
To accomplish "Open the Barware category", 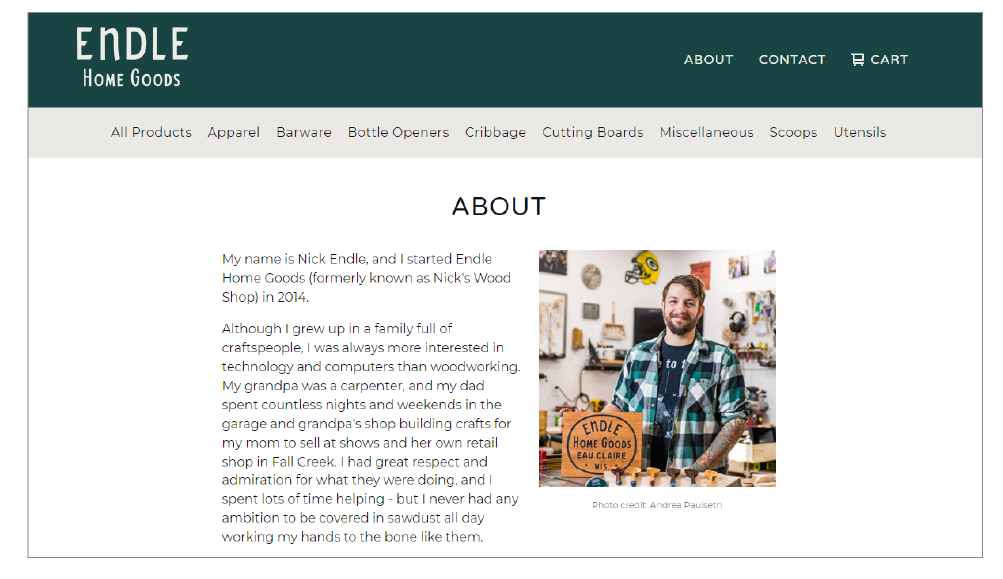I will pos(304,132).
